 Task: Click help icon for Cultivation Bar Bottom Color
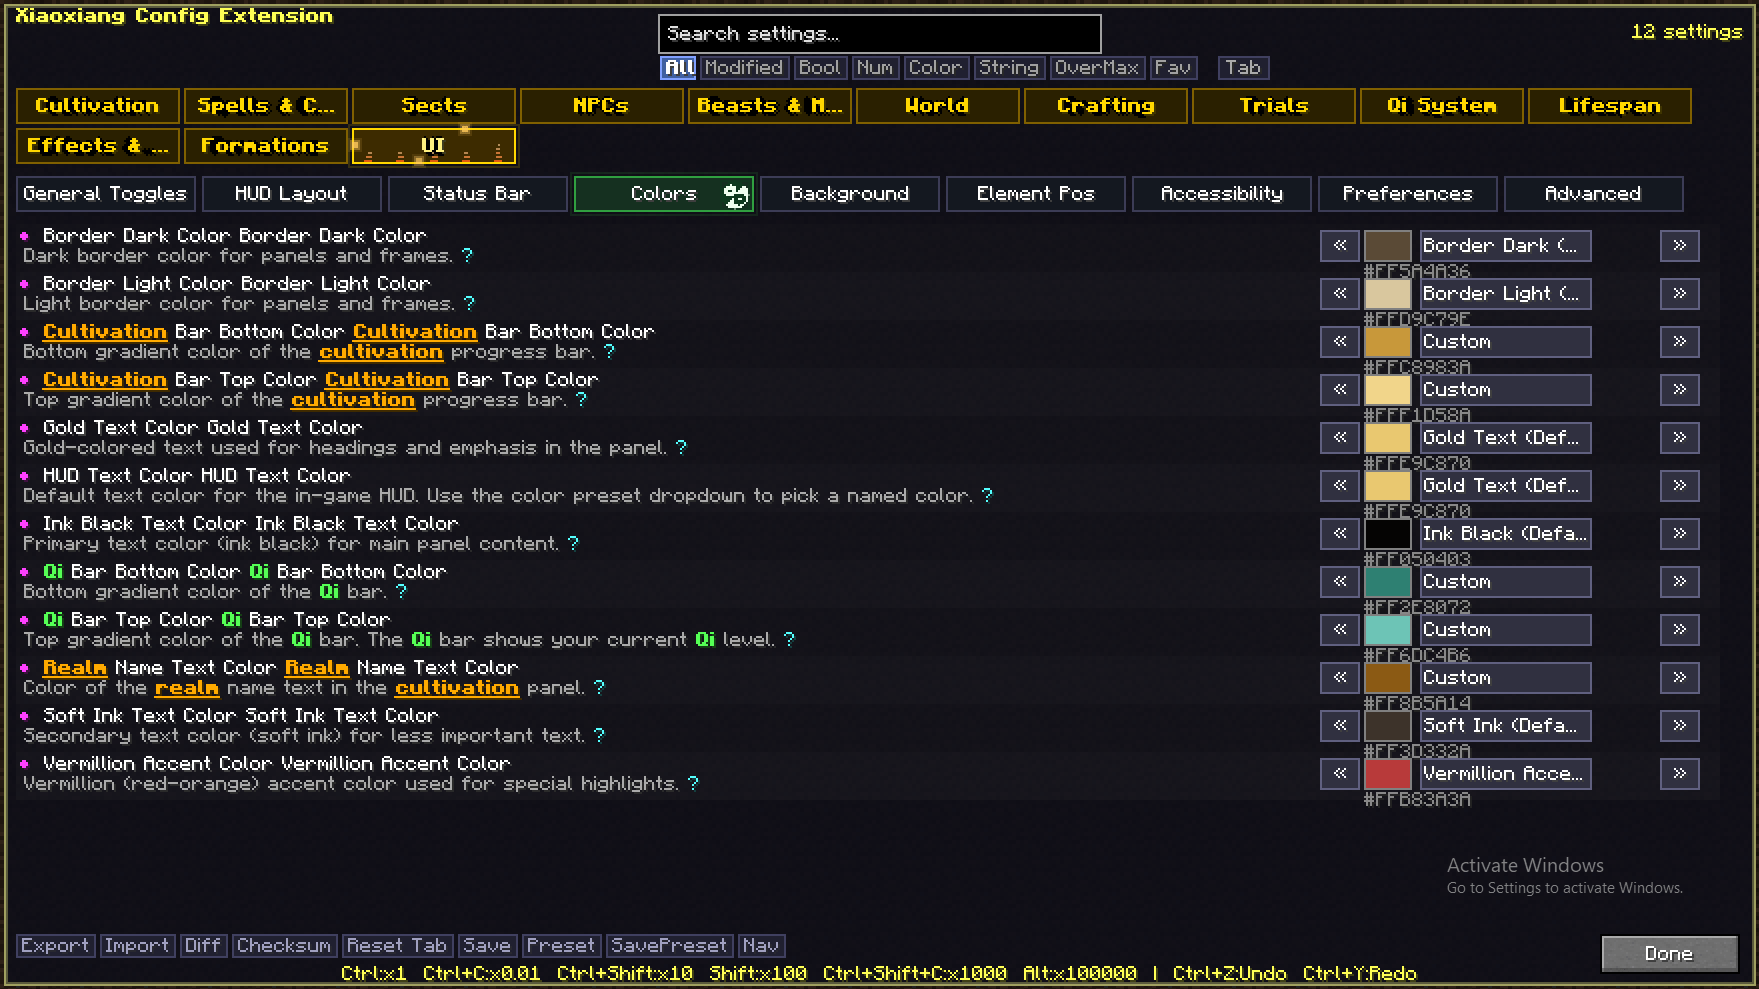[609, 351]
